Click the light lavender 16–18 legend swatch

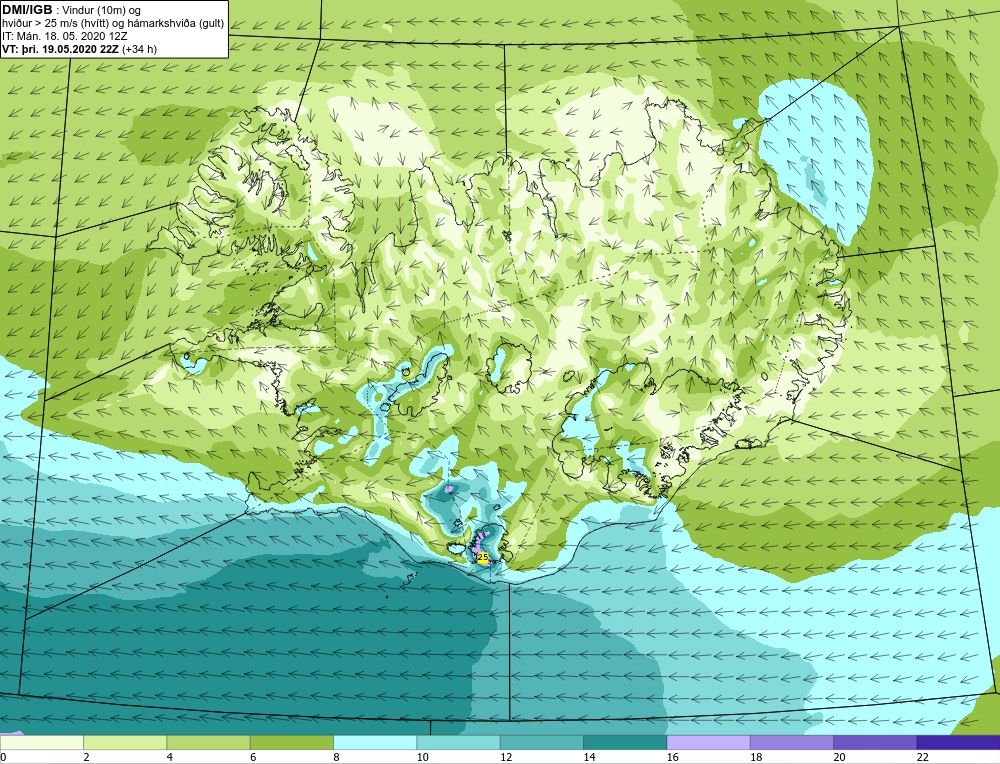coord(709,742)
